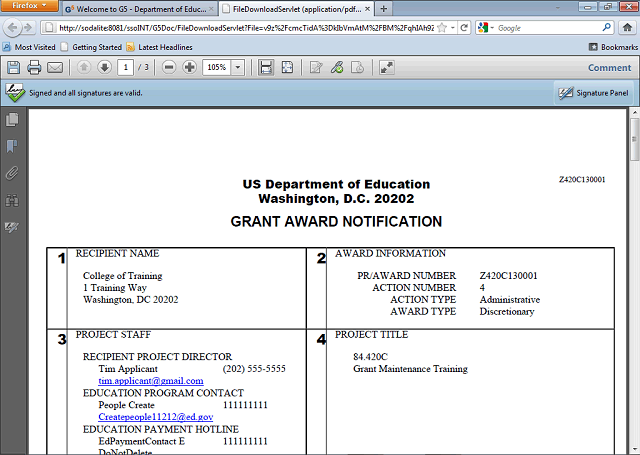Image resolution: width=640 pixels, height=455 pixels.
Task: Toggle fit one full page view
Action: 287,67
